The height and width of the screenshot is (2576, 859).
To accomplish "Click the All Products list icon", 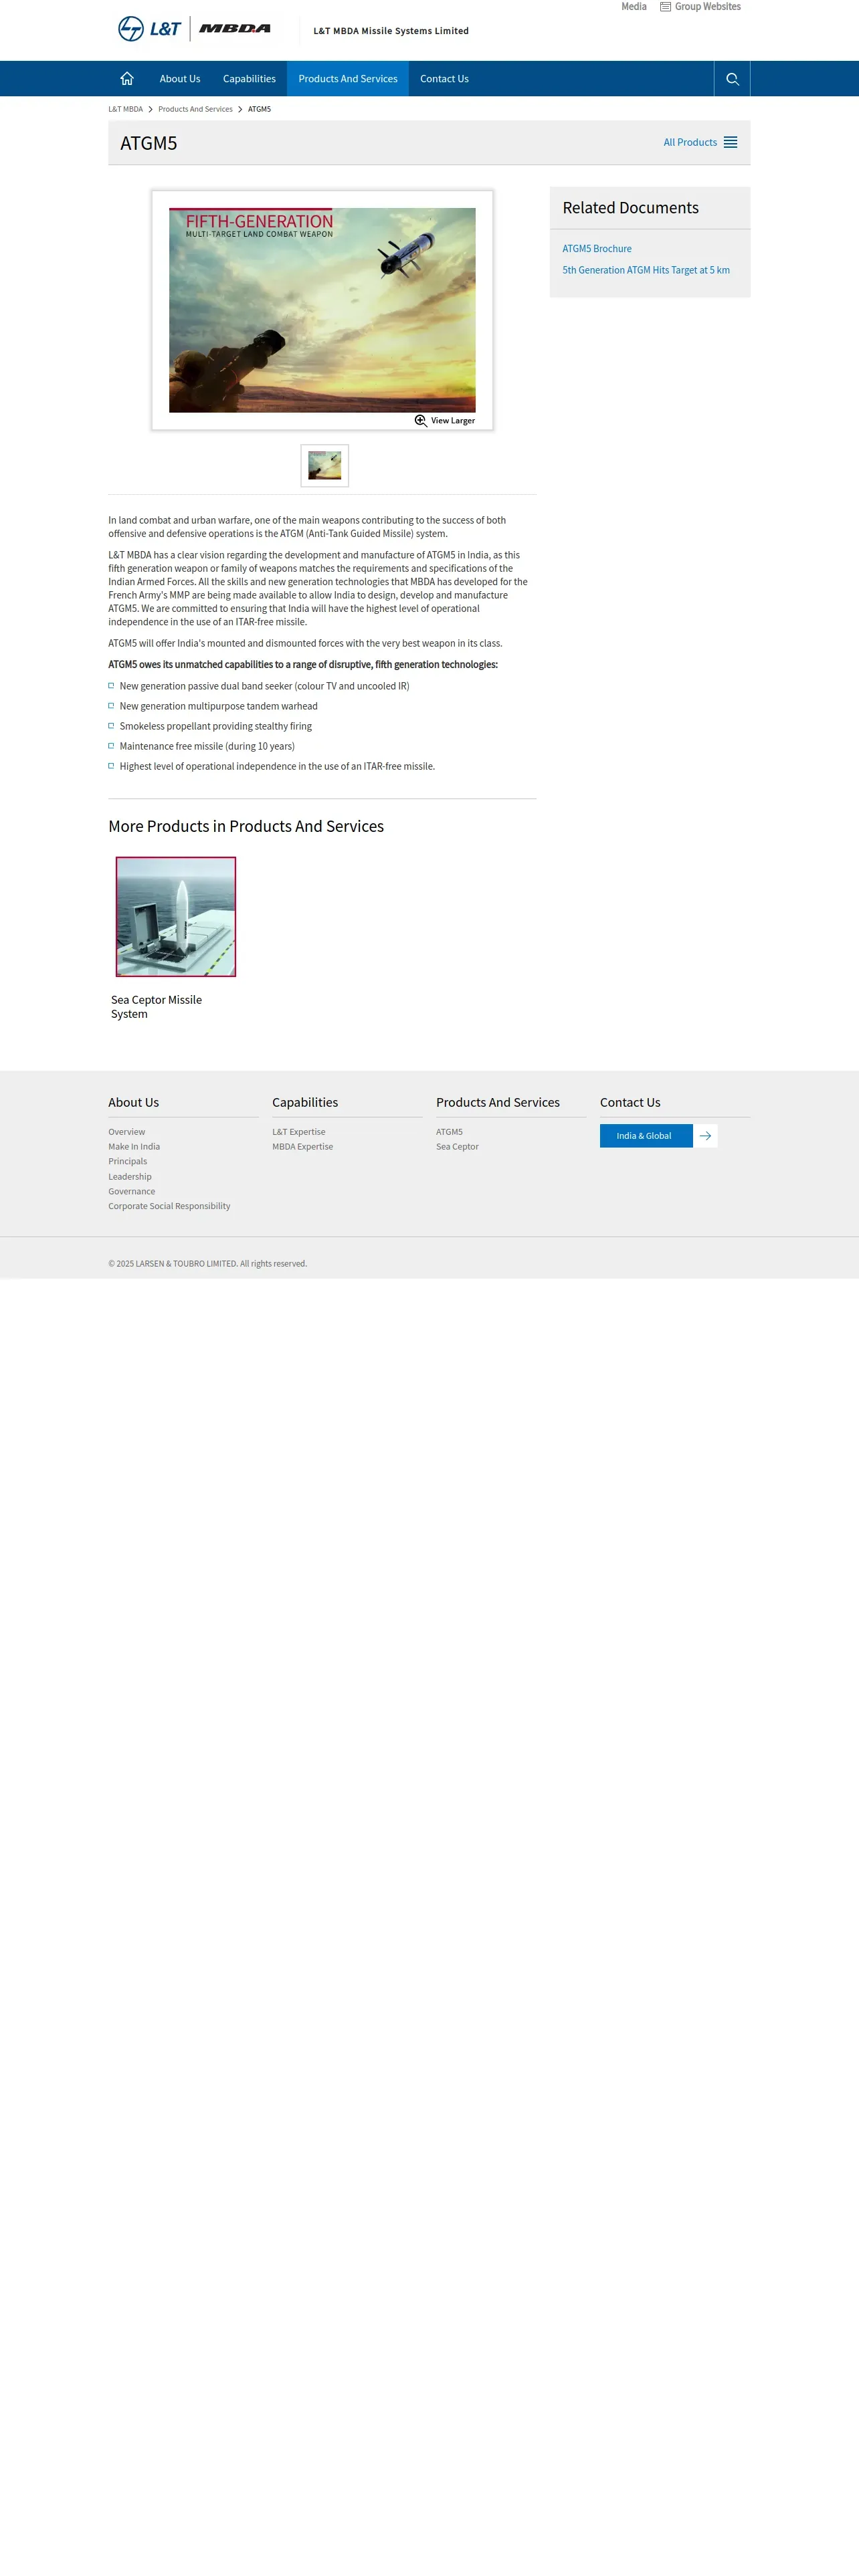I will (731, 143).
